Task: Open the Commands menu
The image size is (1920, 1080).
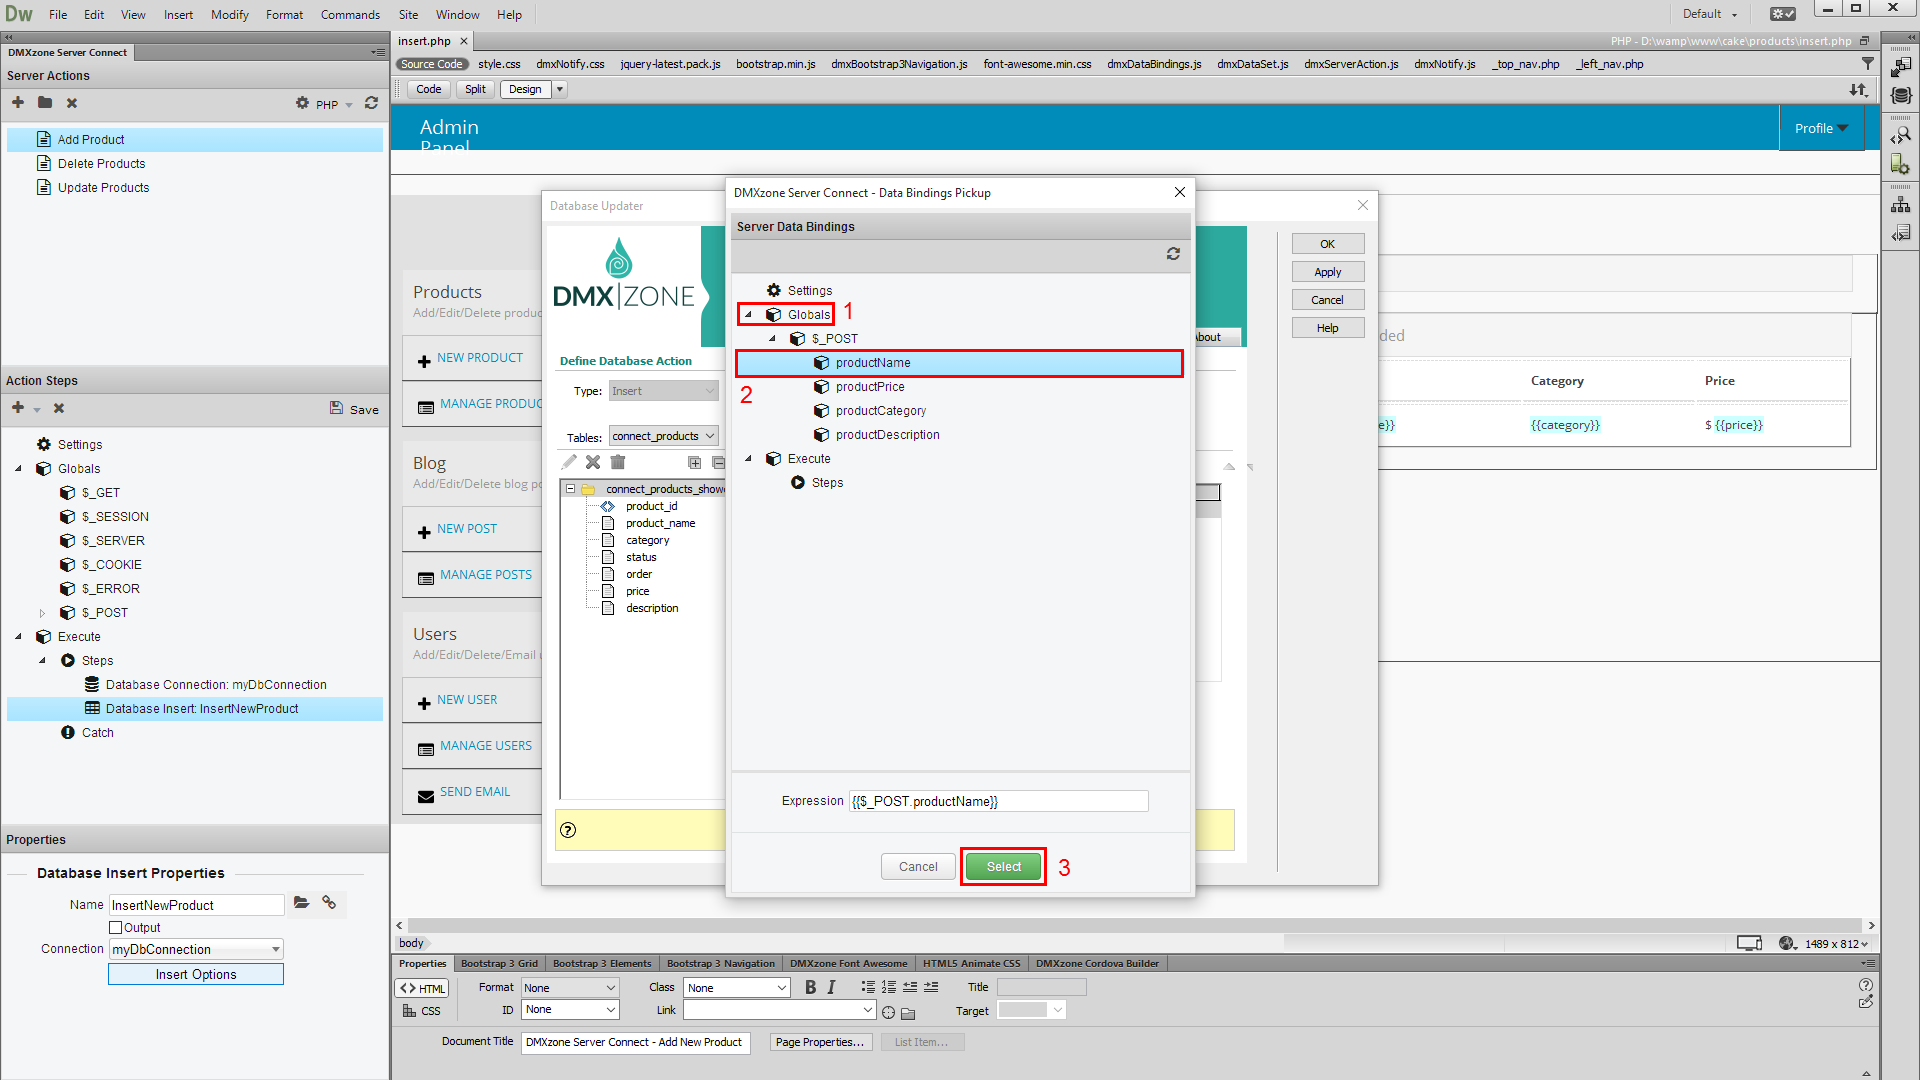Action: 350,14
